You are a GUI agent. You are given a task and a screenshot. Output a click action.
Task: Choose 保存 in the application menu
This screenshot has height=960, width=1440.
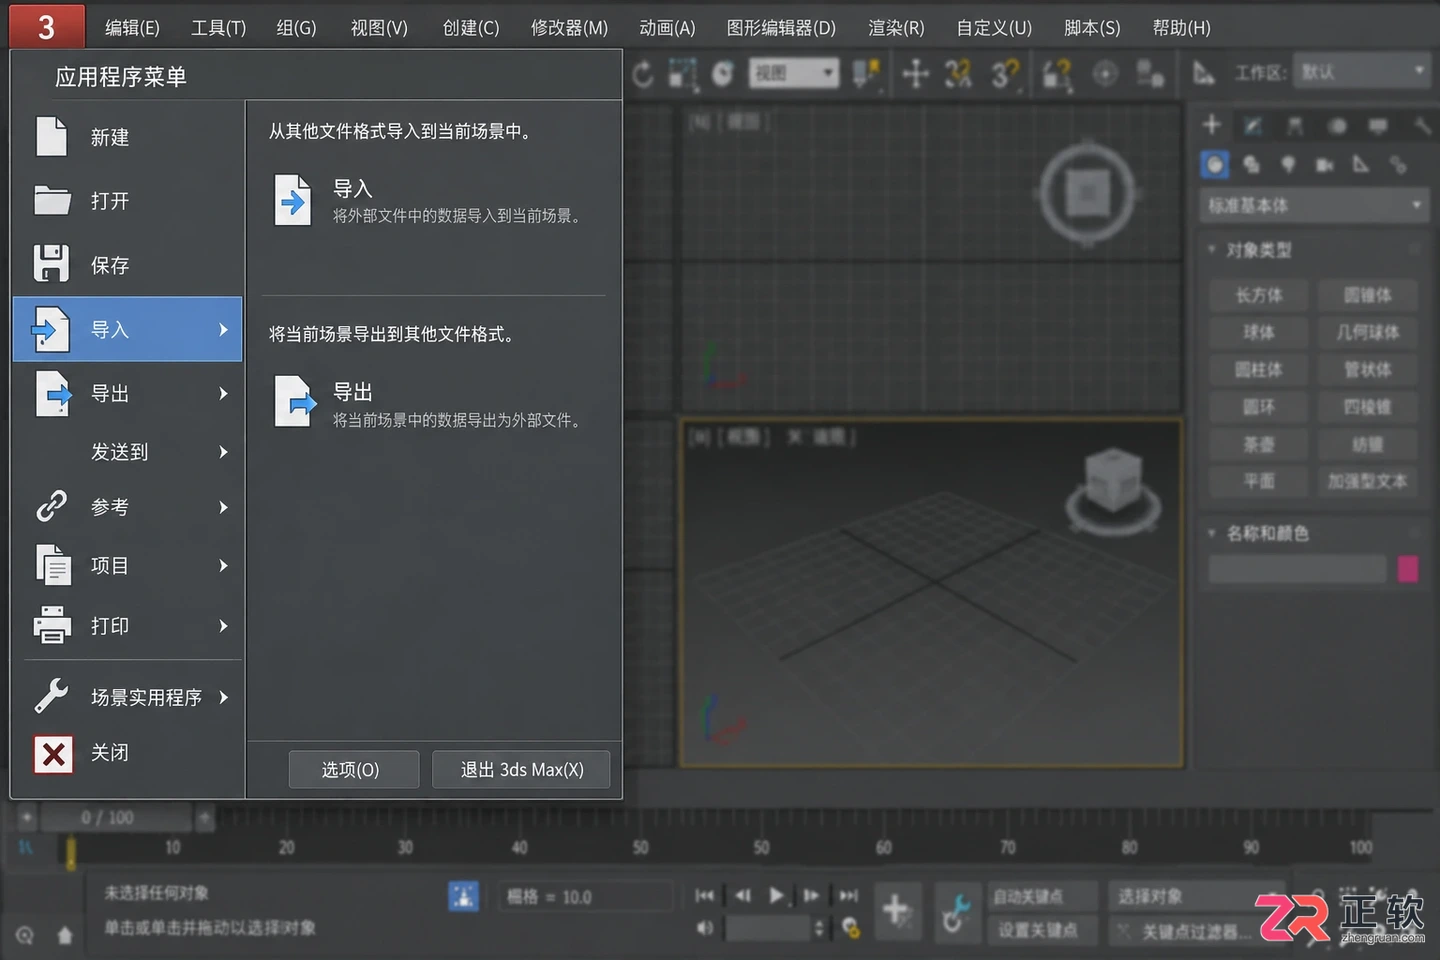[127, 265]
